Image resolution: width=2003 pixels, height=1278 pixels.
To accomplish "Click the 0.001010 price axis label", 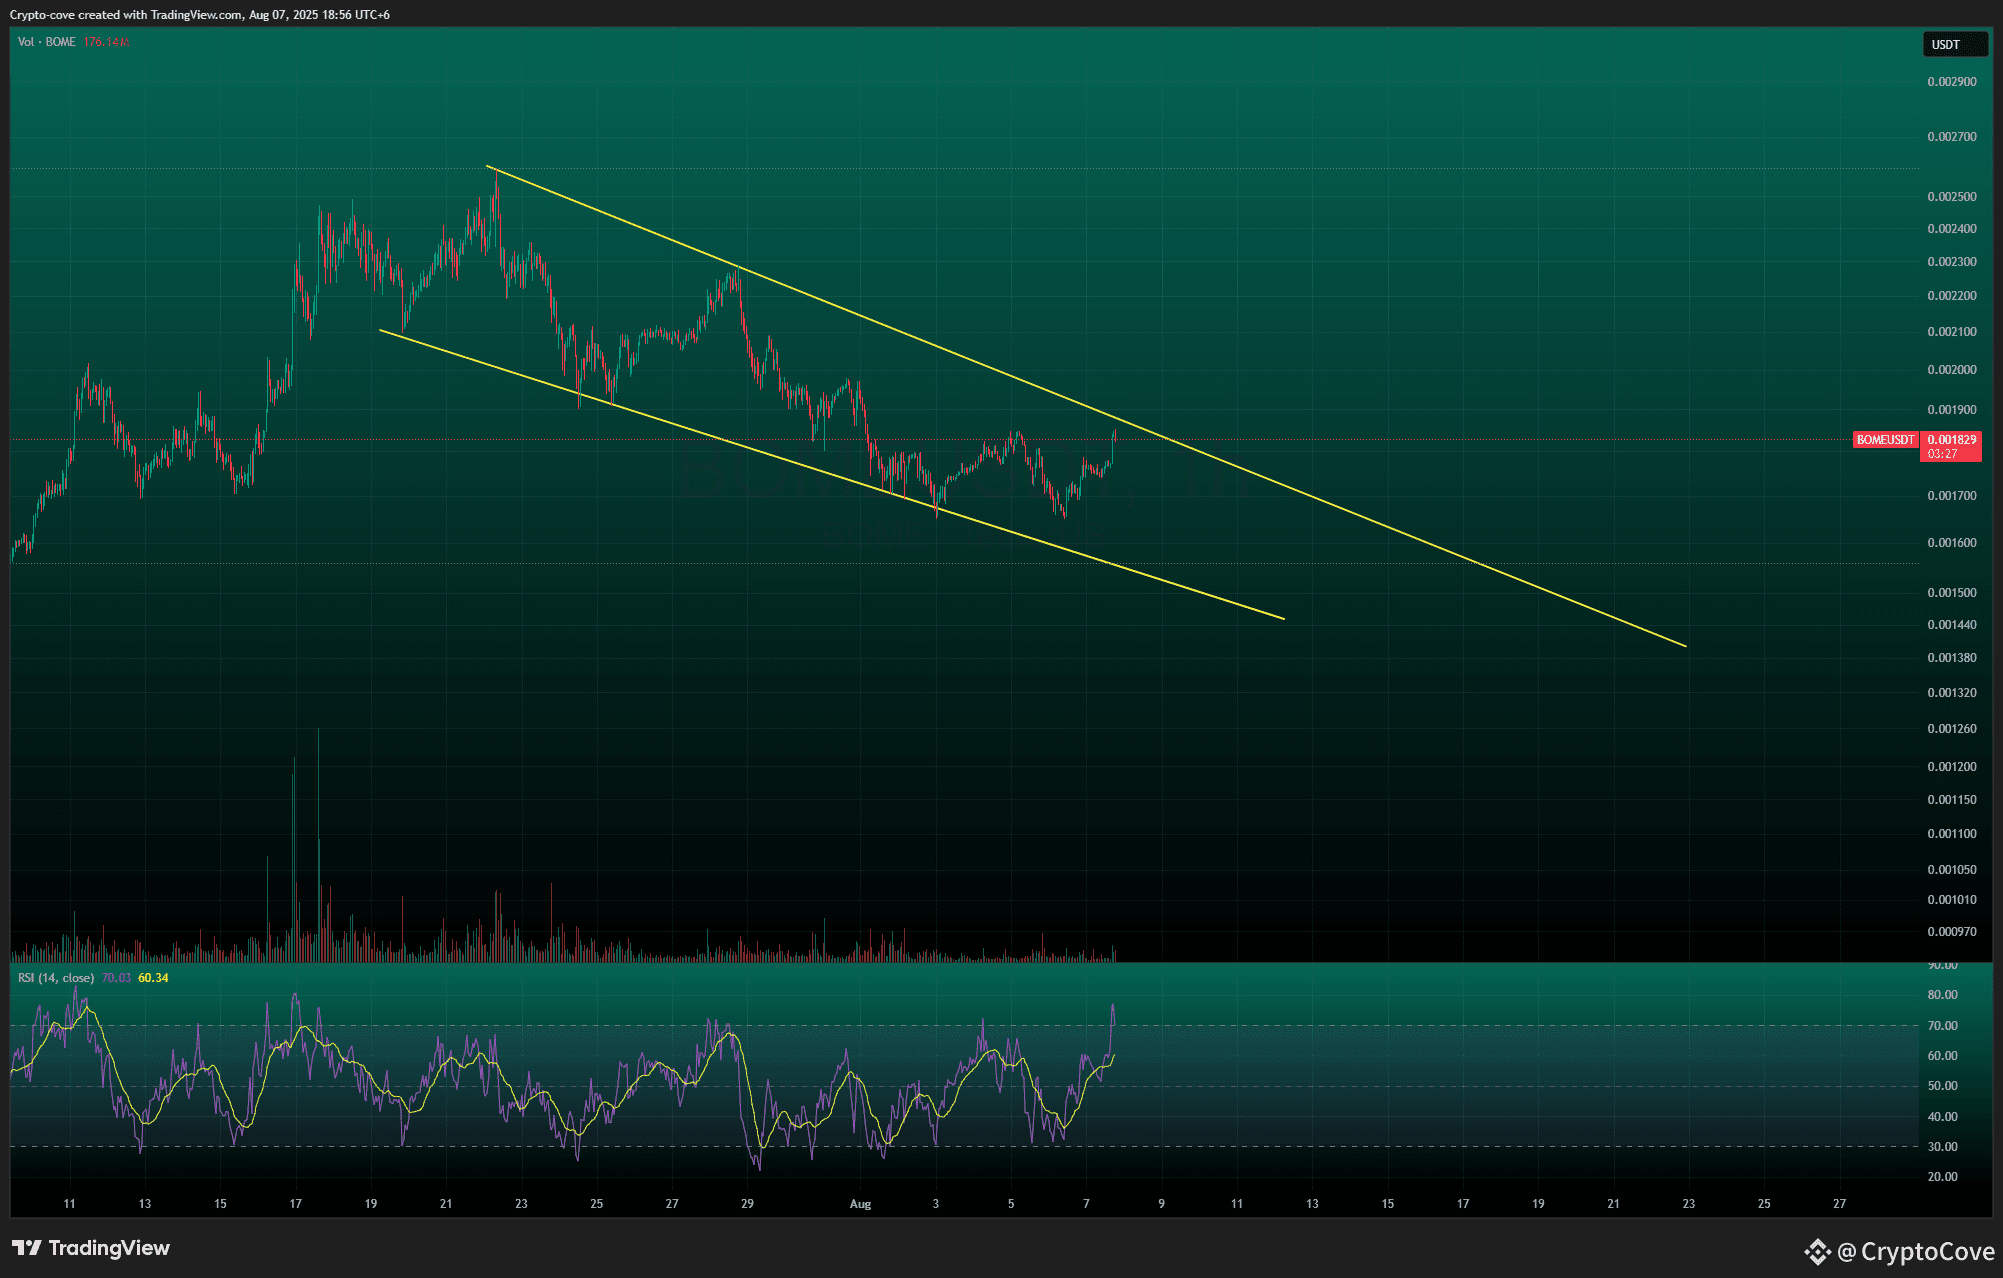I will click(x=1951, y=900).
